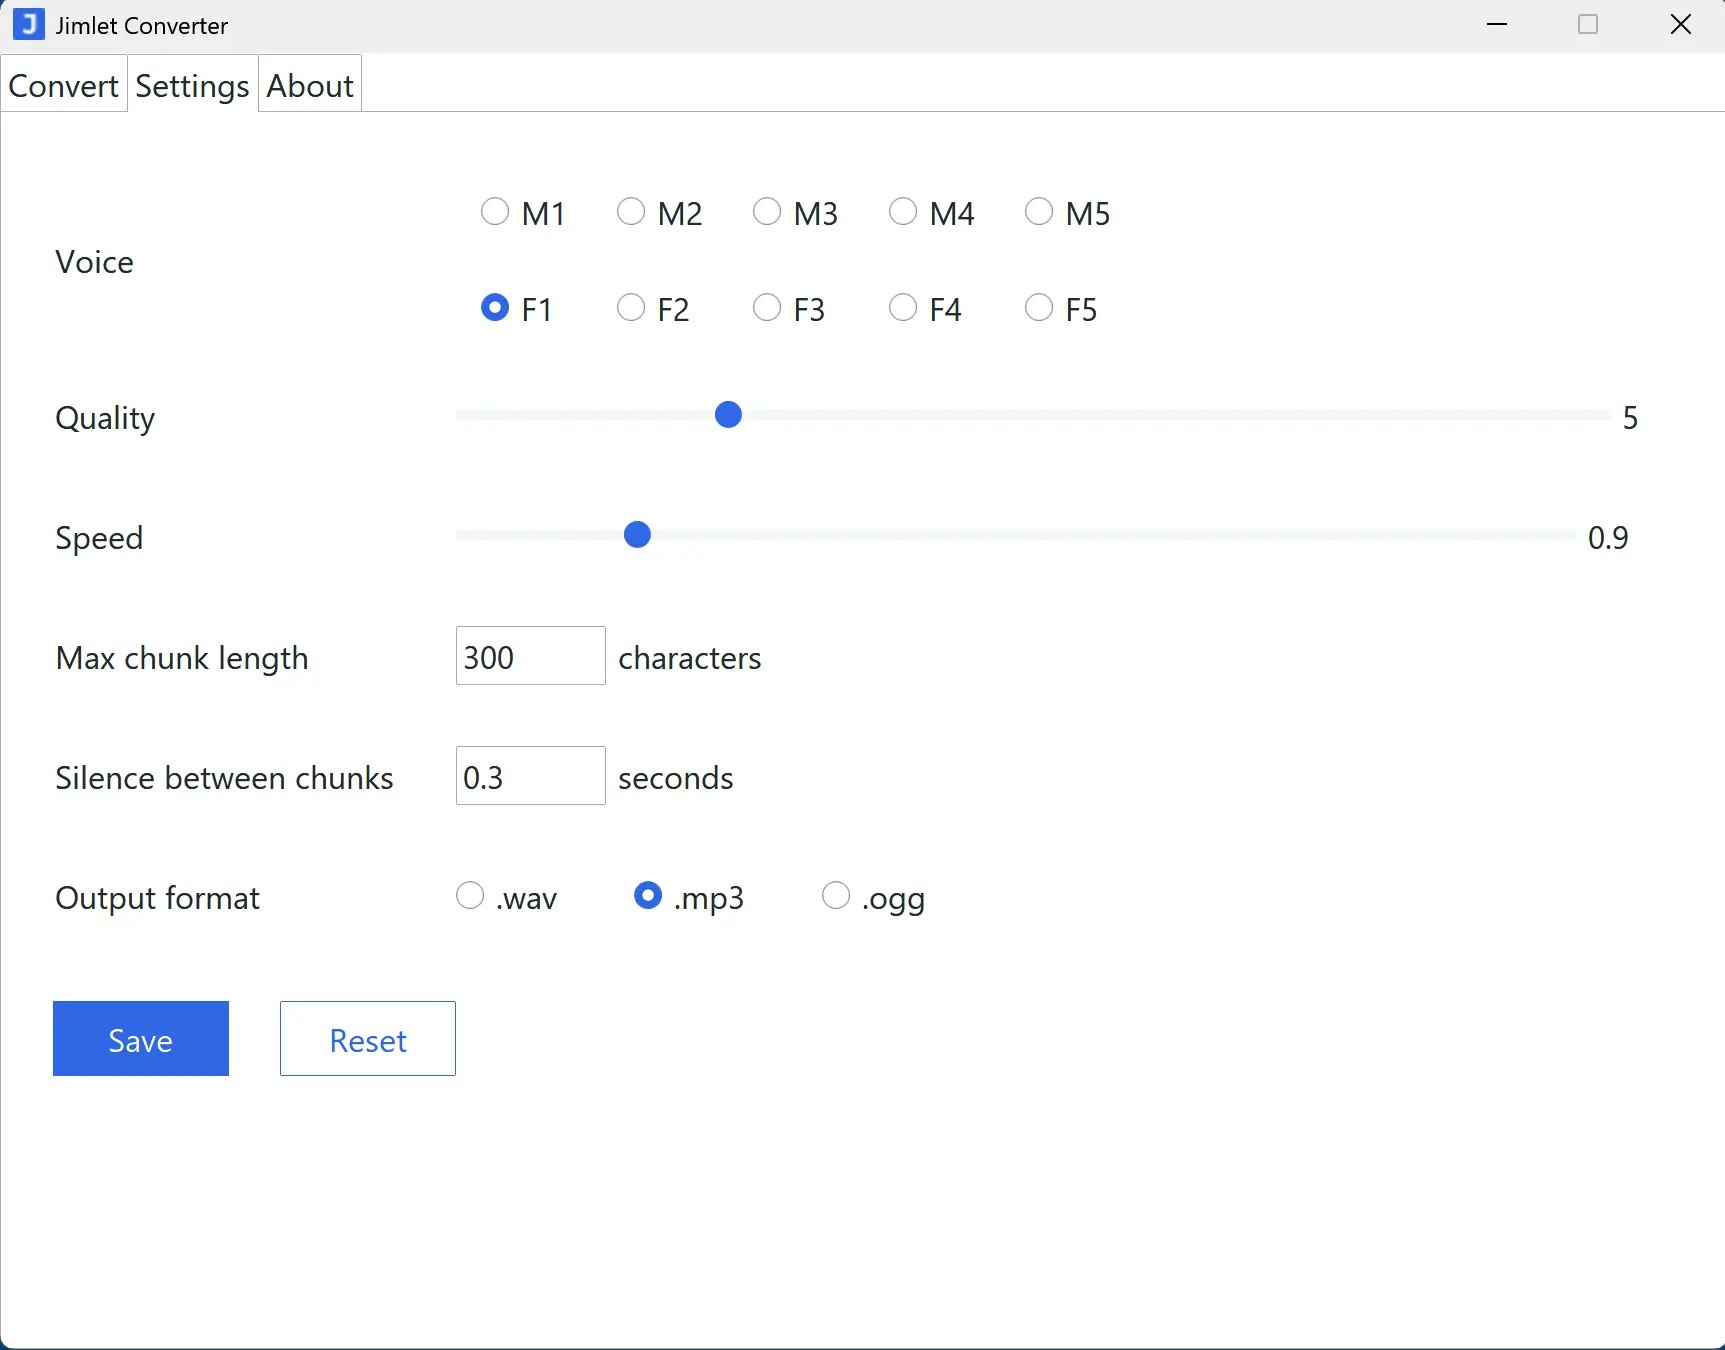Select the M4 voice option
Screen dimensions: 1725x1350
pos(903,211)
